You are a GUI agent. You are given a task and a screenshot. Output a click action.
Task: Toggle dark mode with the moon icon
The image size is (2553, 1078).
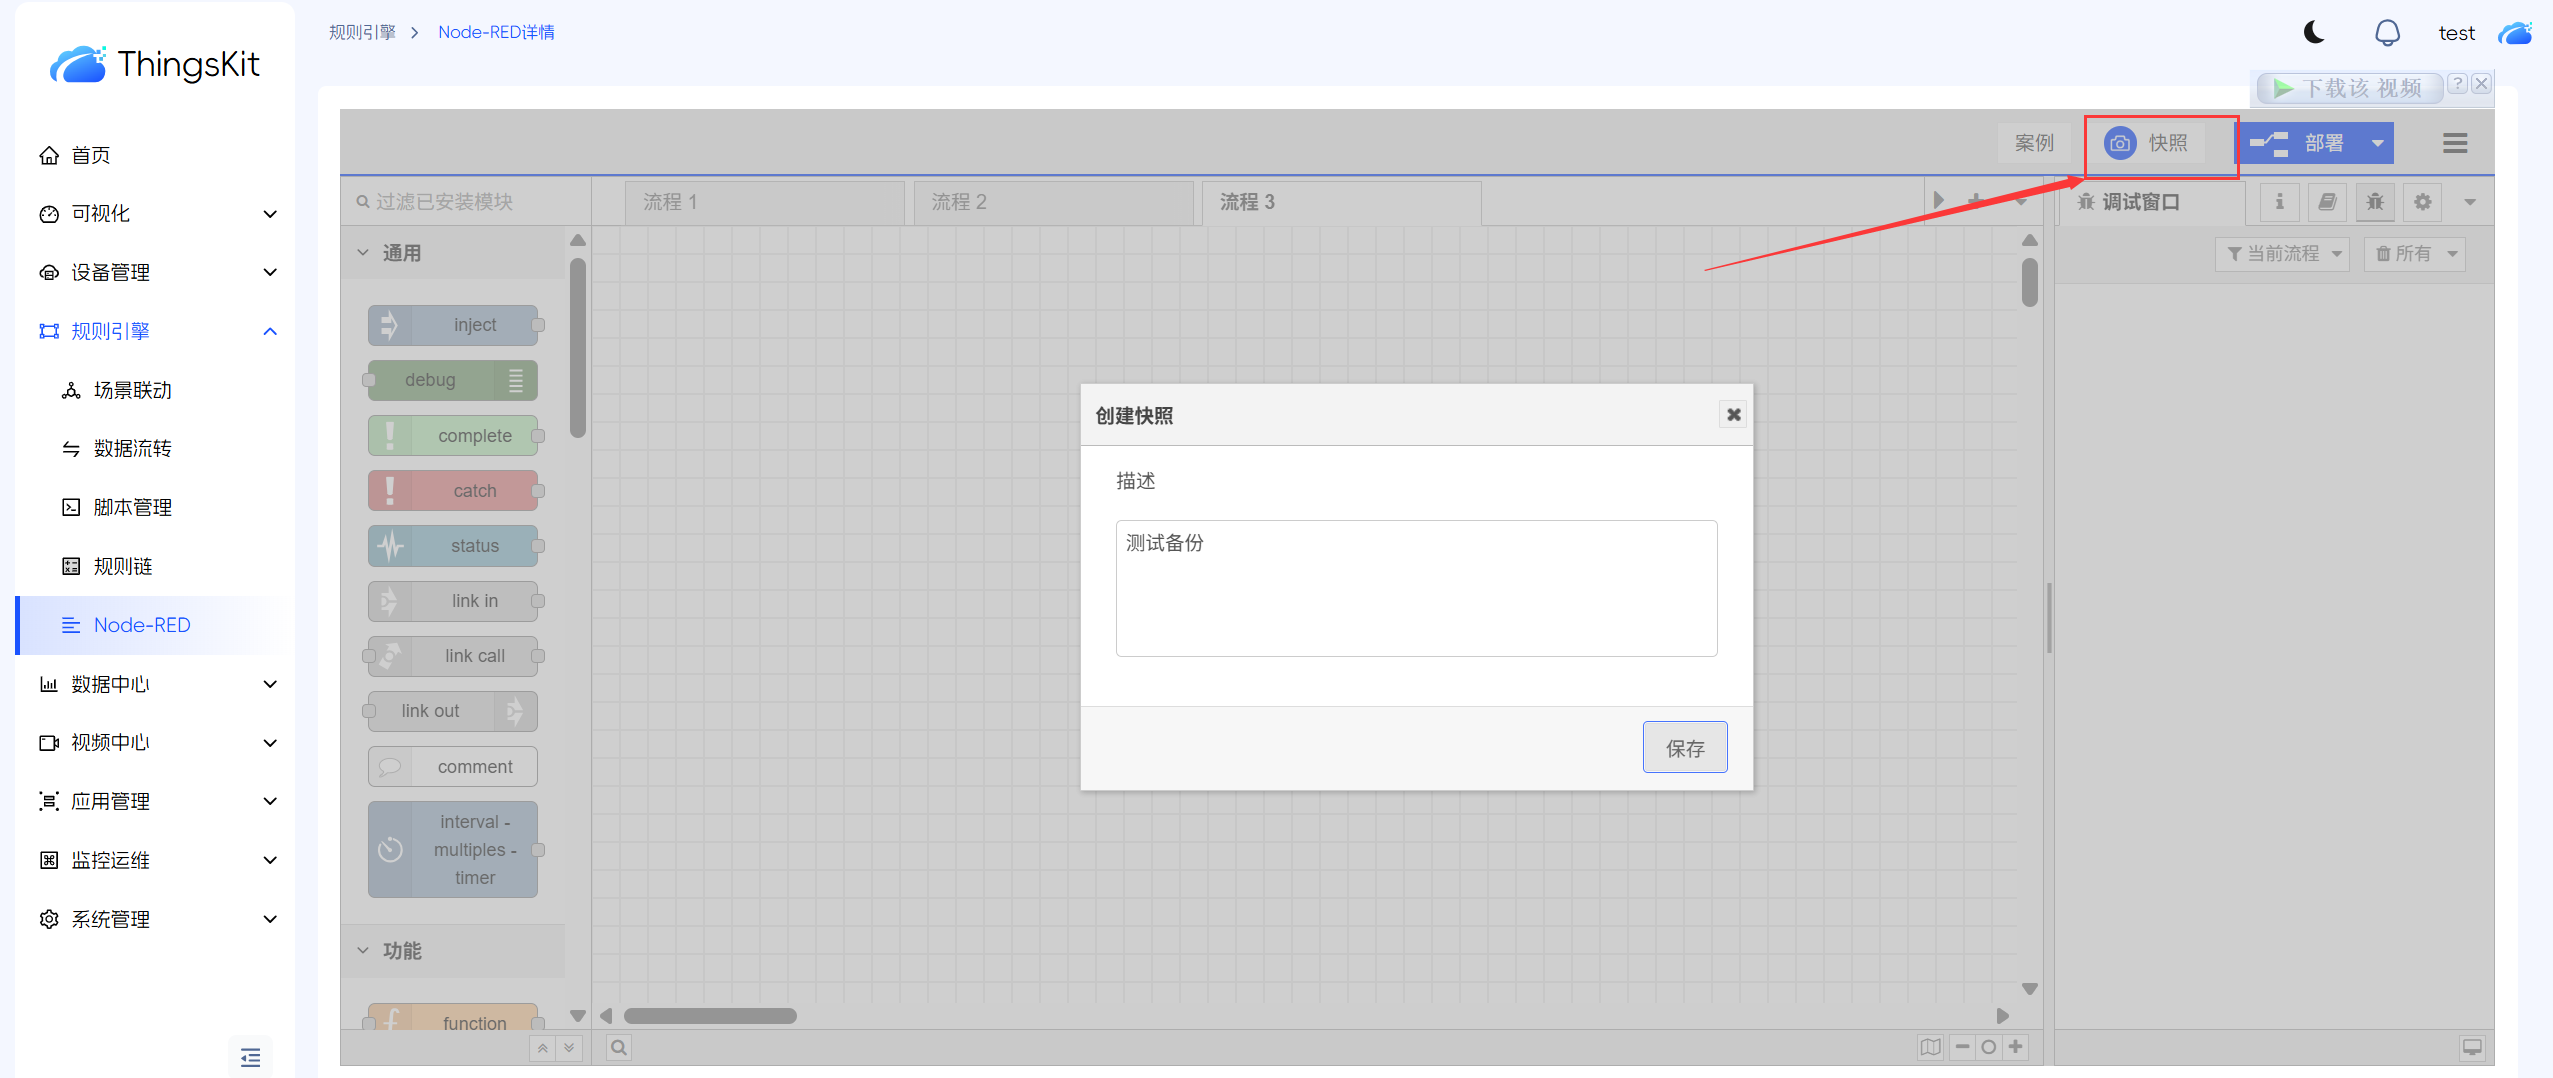2314,33
